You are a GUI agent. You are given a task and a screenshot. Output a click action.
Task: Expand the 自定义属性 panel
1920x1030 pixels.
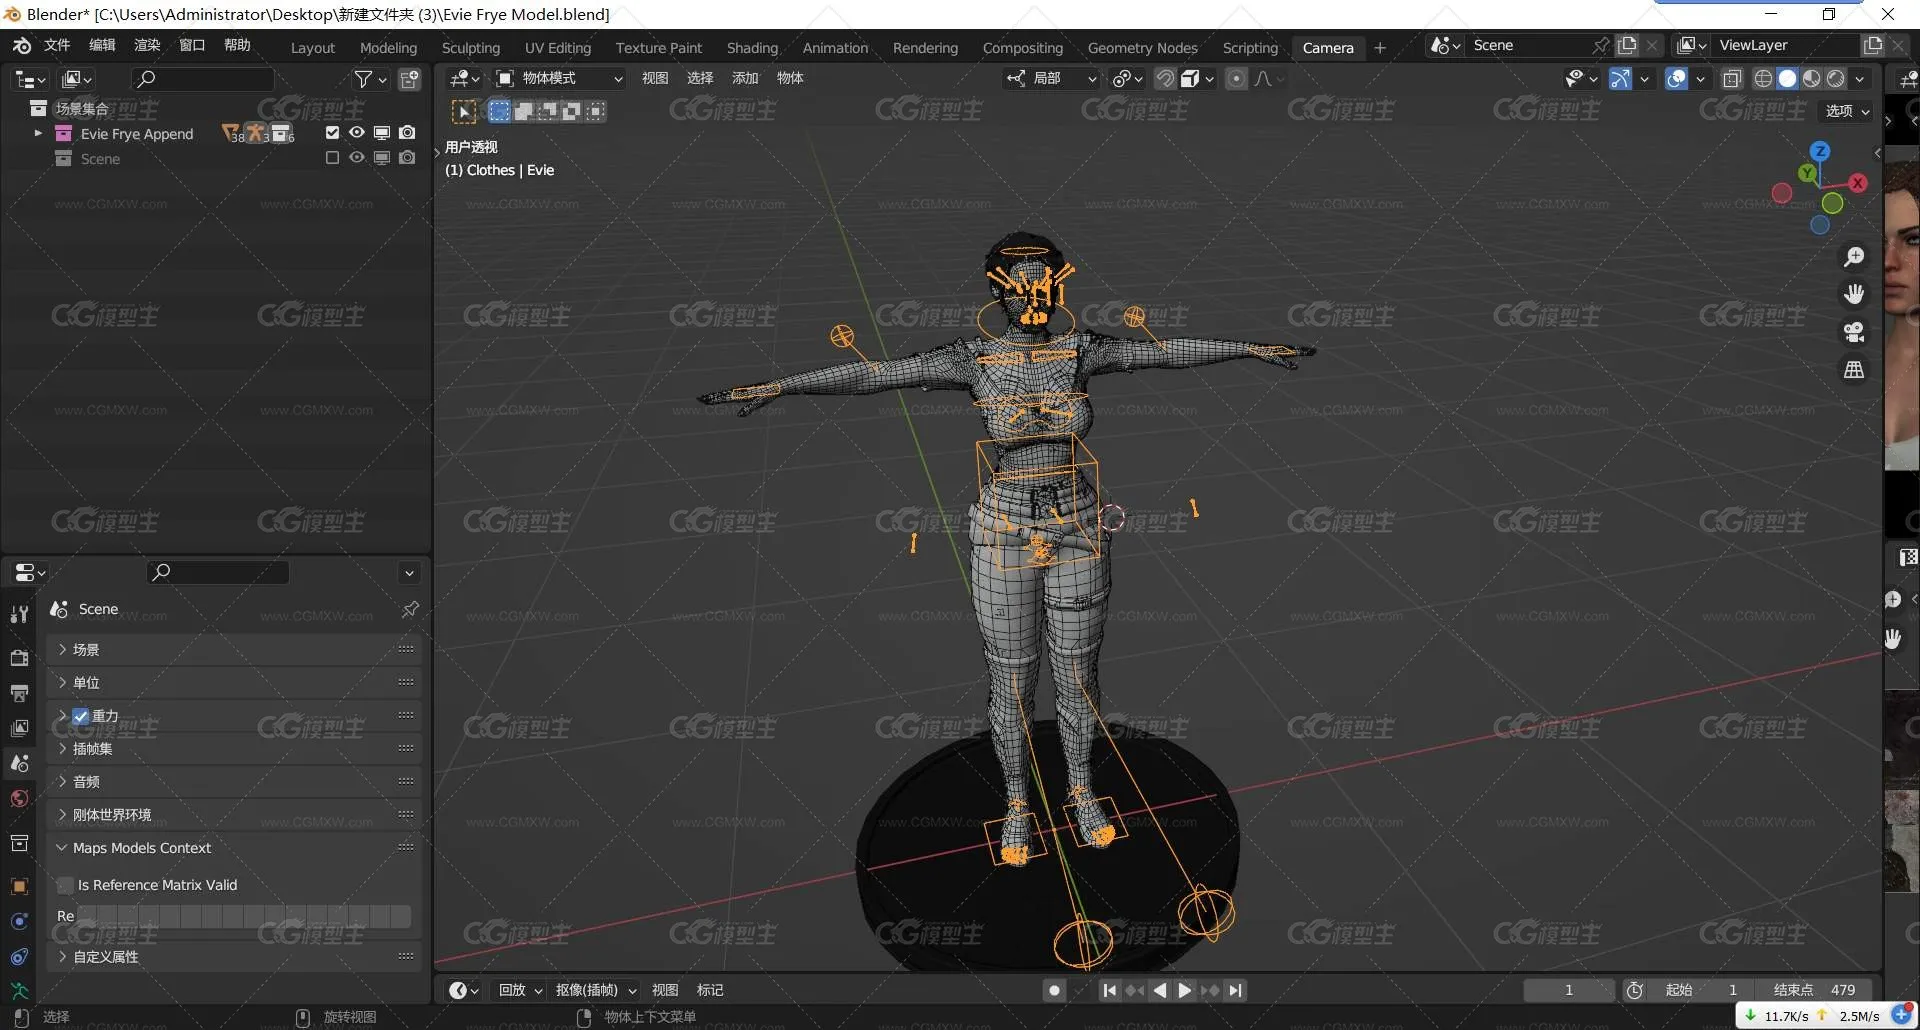pos(233,957)
